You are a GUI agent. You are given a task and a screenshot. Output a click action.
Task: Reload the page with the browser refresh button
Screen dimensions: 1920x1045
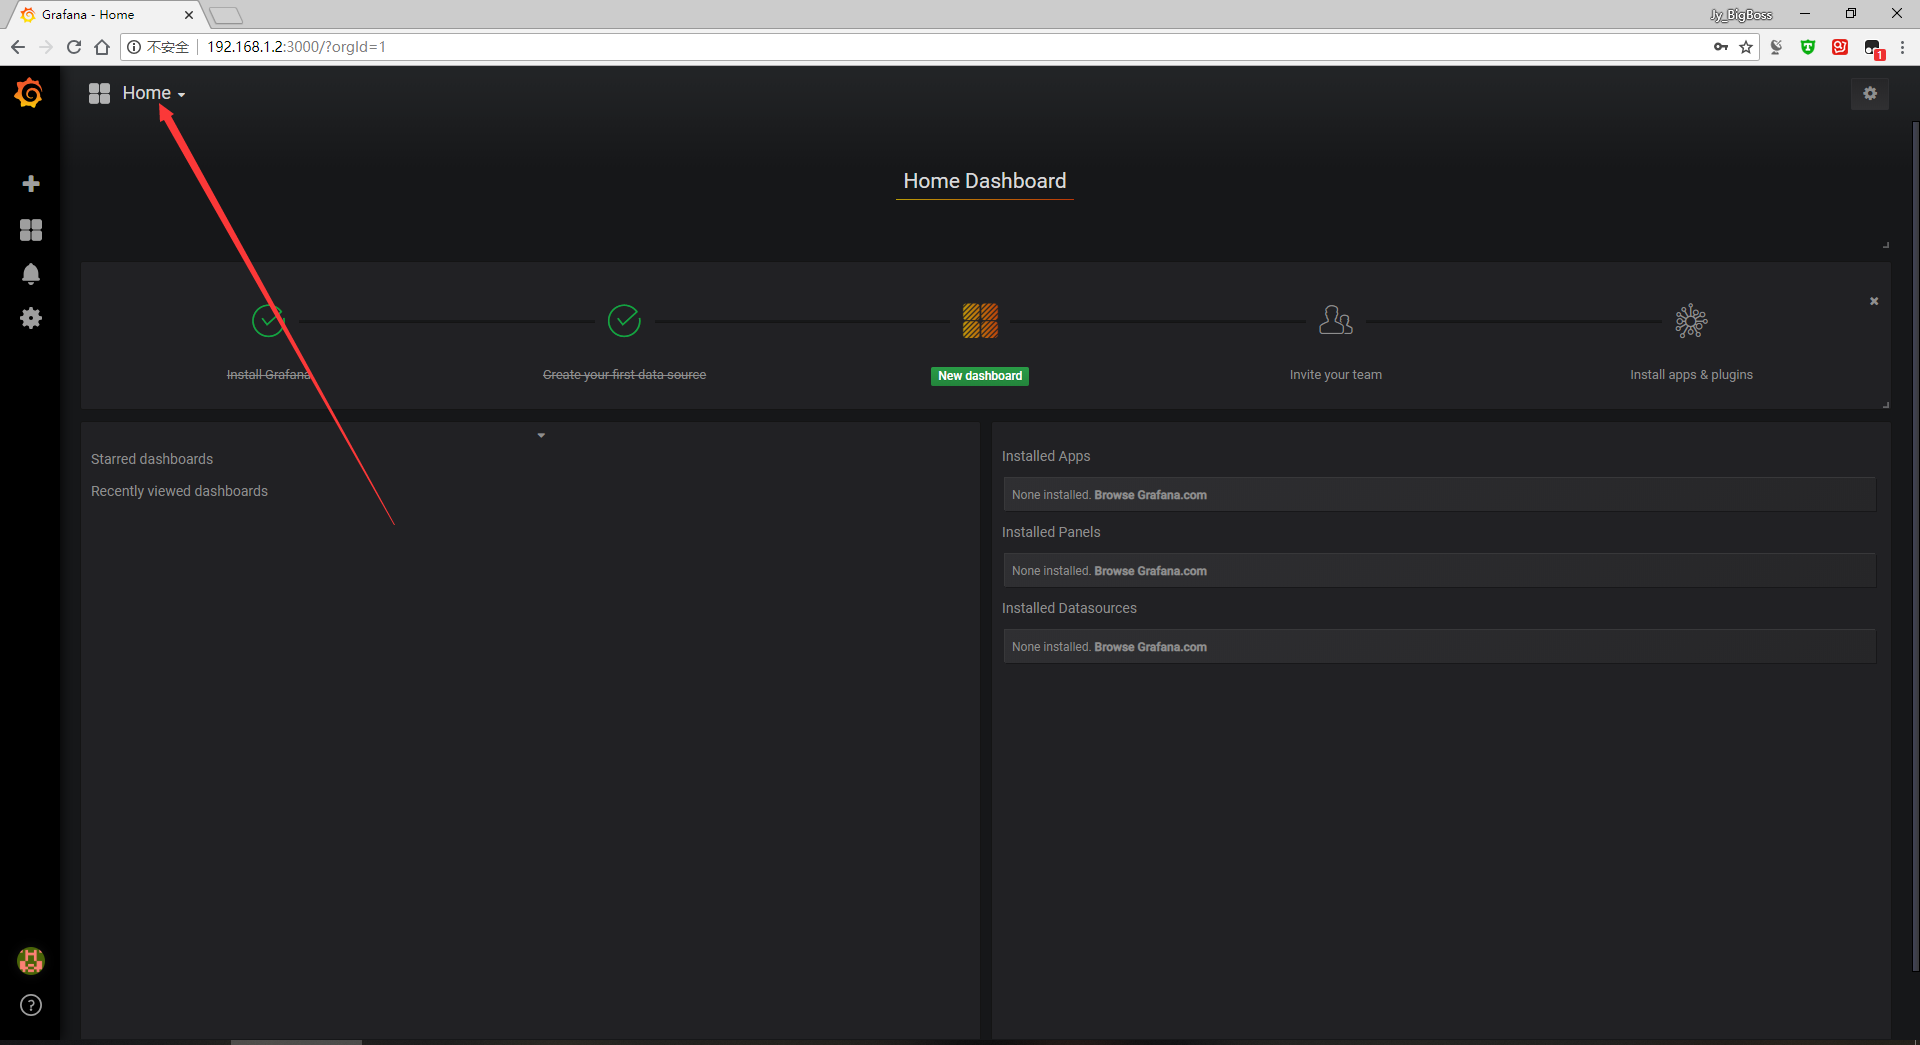[74, 47]
